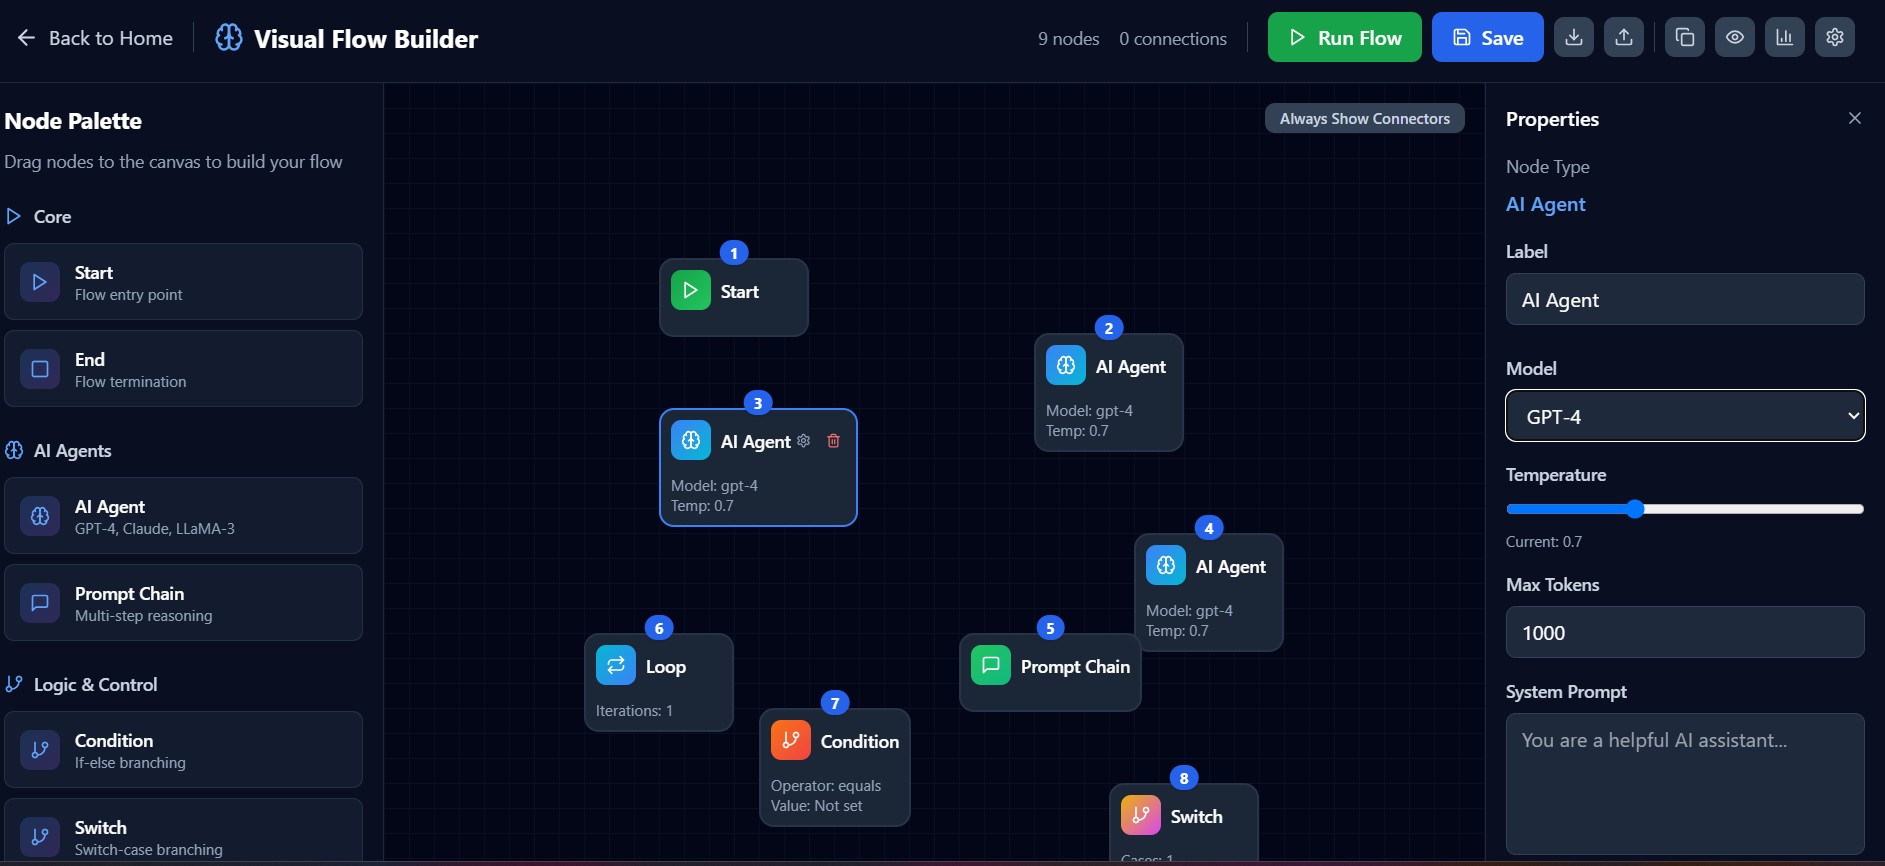Close the Properties panel
1885x866 pixels.
click(1855, 118)
